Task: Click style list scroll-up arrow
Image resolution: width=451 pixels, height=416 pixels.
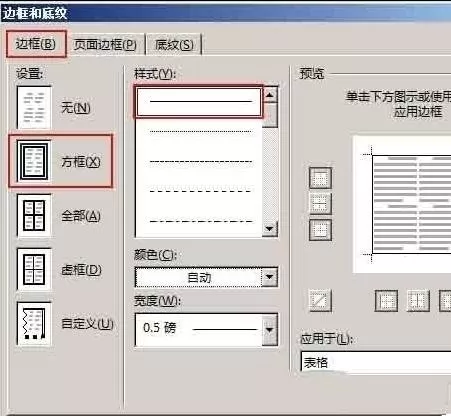Action: click(x=270, y=95)
